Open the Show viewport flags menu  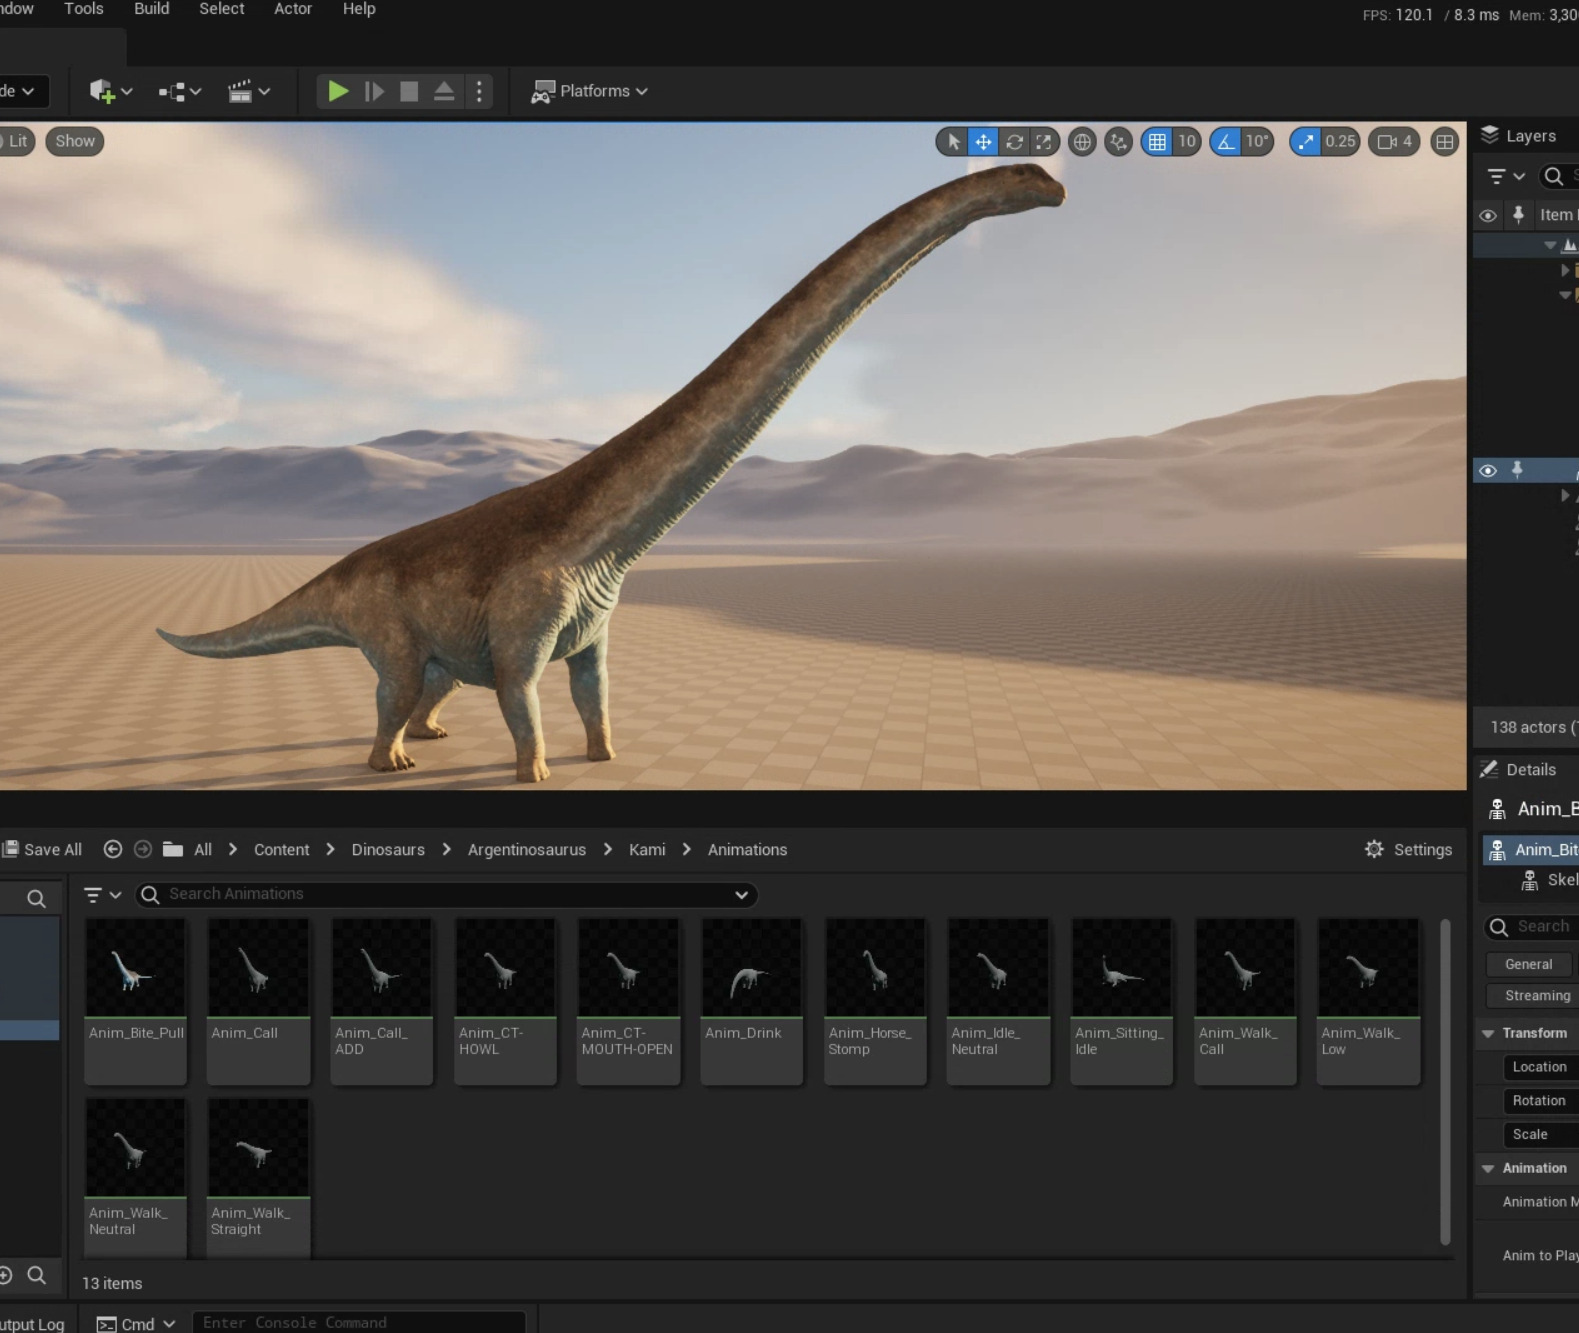pyautogui.click(x=75, y=141)
